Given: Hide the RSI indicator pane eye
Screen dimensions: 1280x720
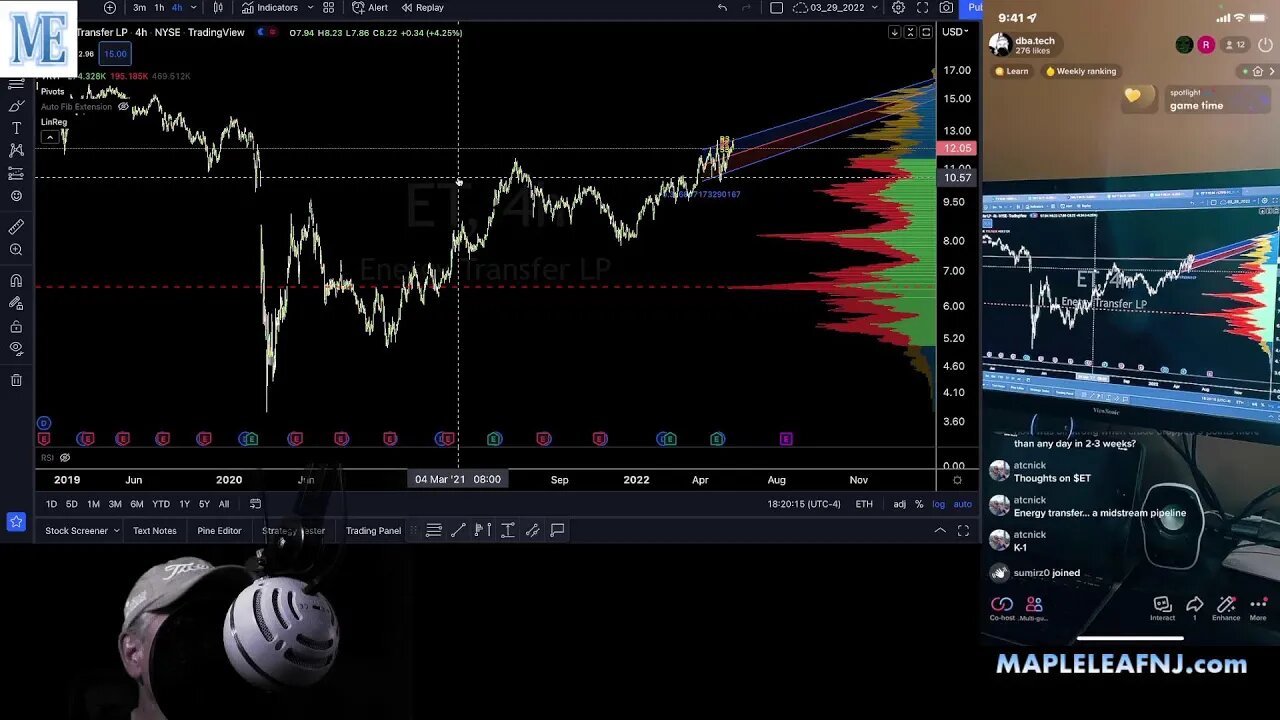Looking at the screenshot, I should tap(65, 458).
